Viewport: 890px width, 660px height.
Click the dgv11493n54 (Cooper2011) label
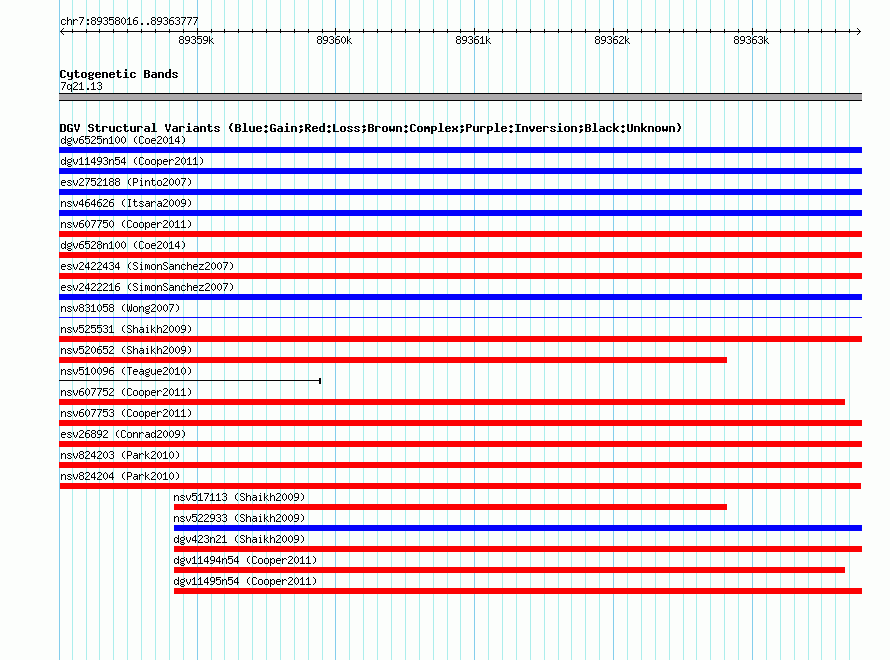132,161
